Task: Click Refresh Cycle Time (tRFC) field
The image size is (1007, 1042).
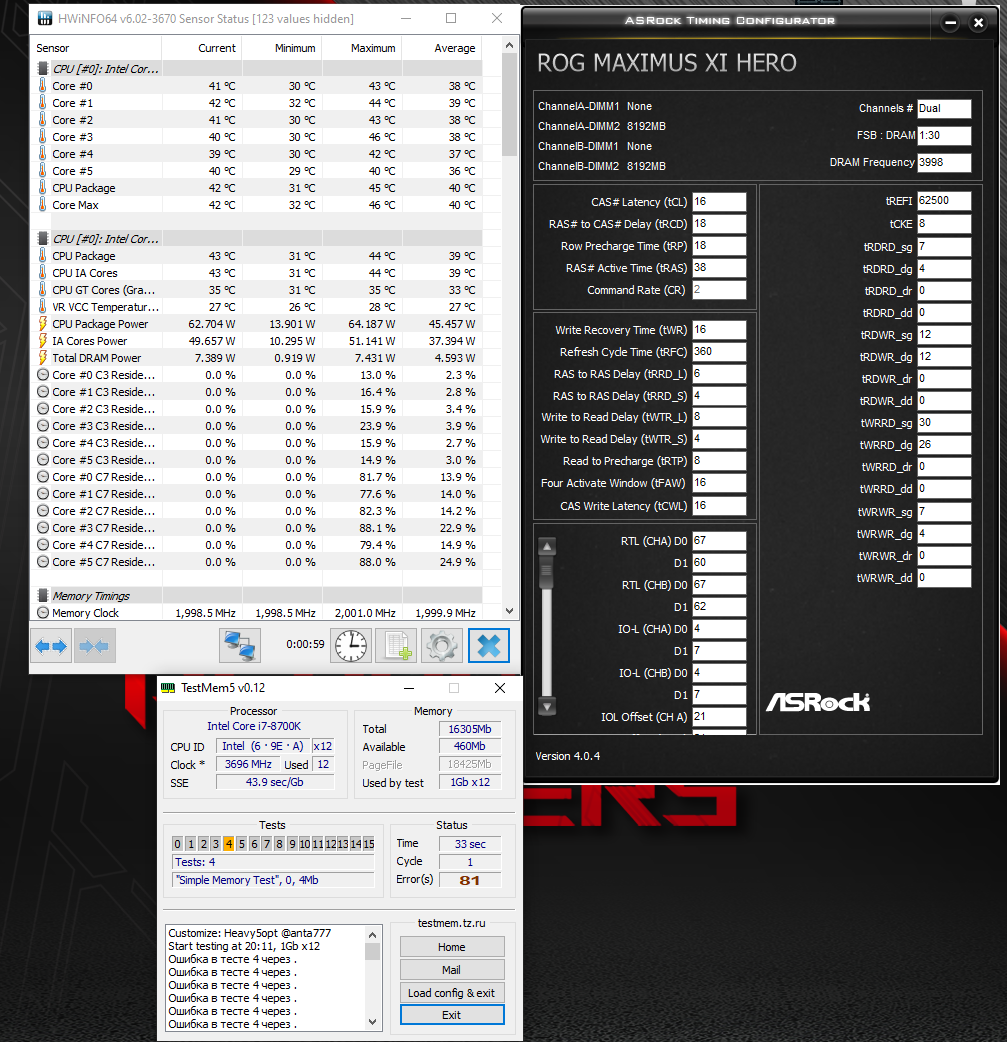Action: 719,352
